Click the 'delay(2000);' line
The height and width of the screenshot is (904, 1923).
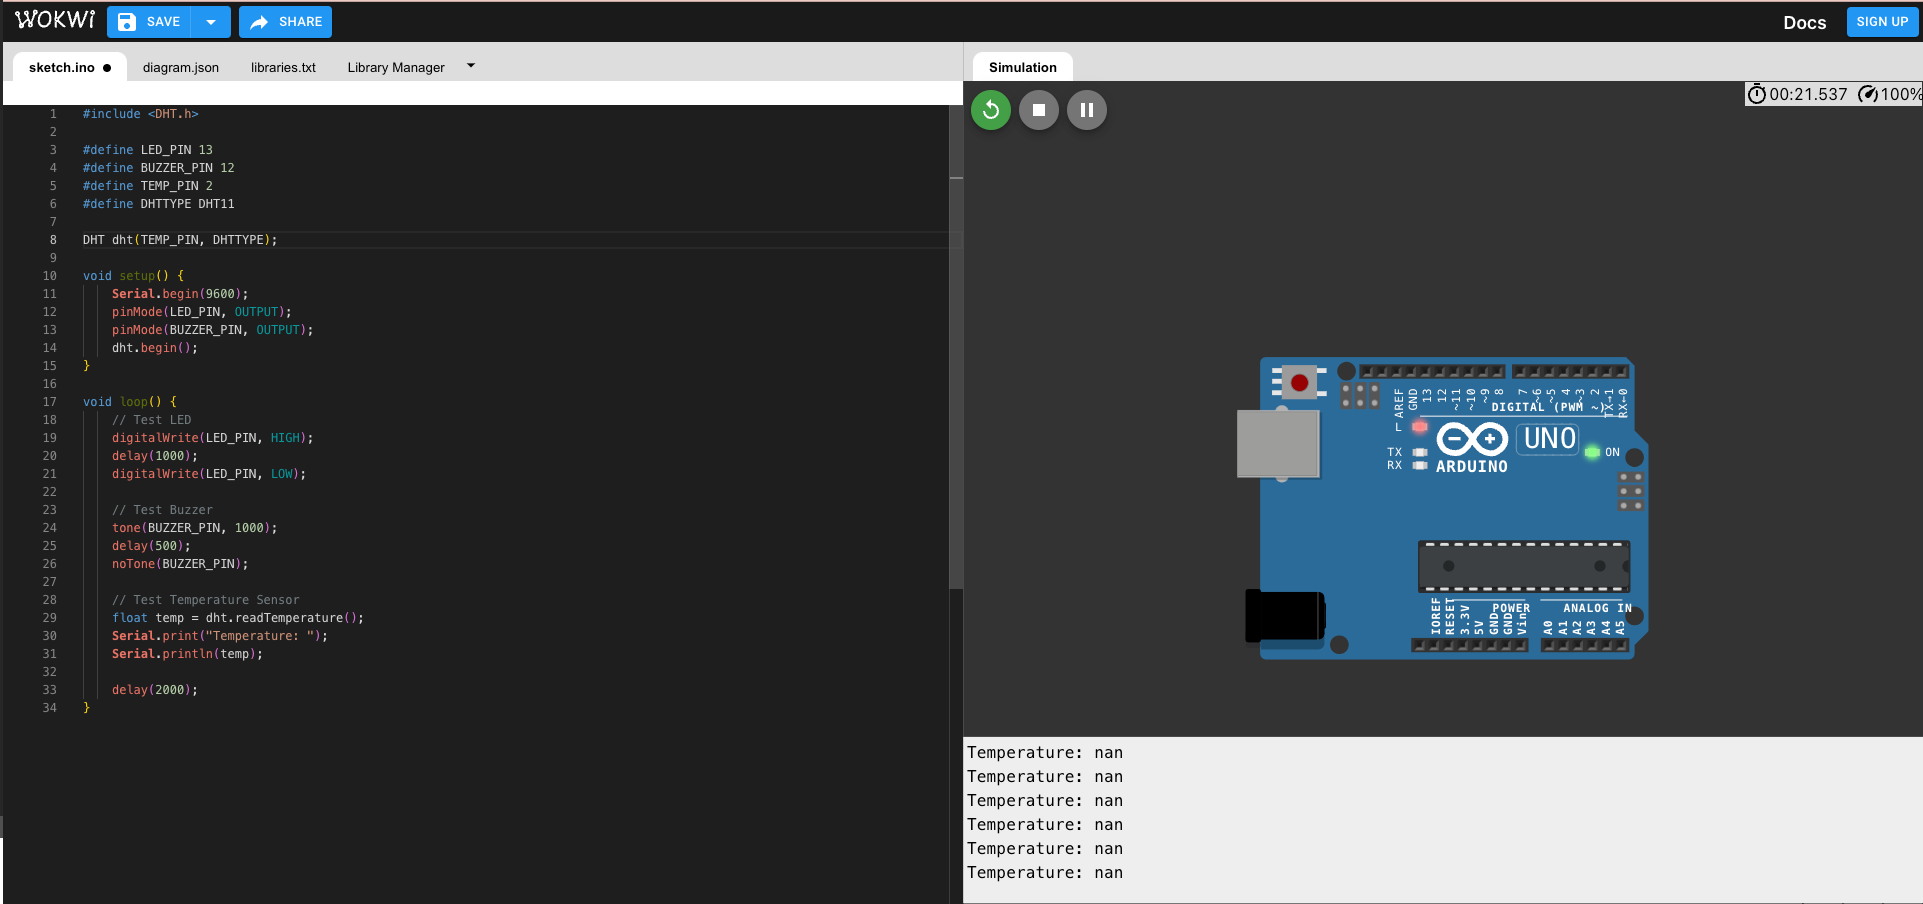pos(154,690)
